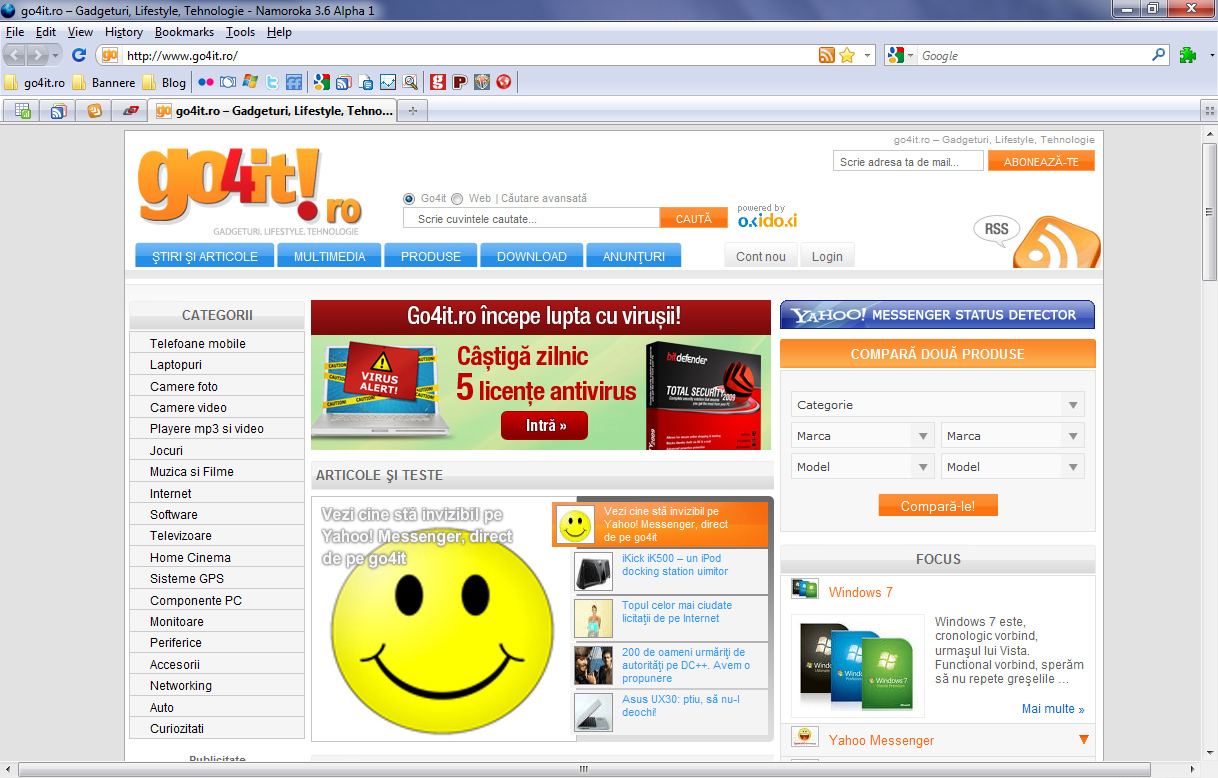Image resolution: width=1218 pixels, height=778 pixels.
Task: Open the Tools menu
Action: [x=240, y=32]
